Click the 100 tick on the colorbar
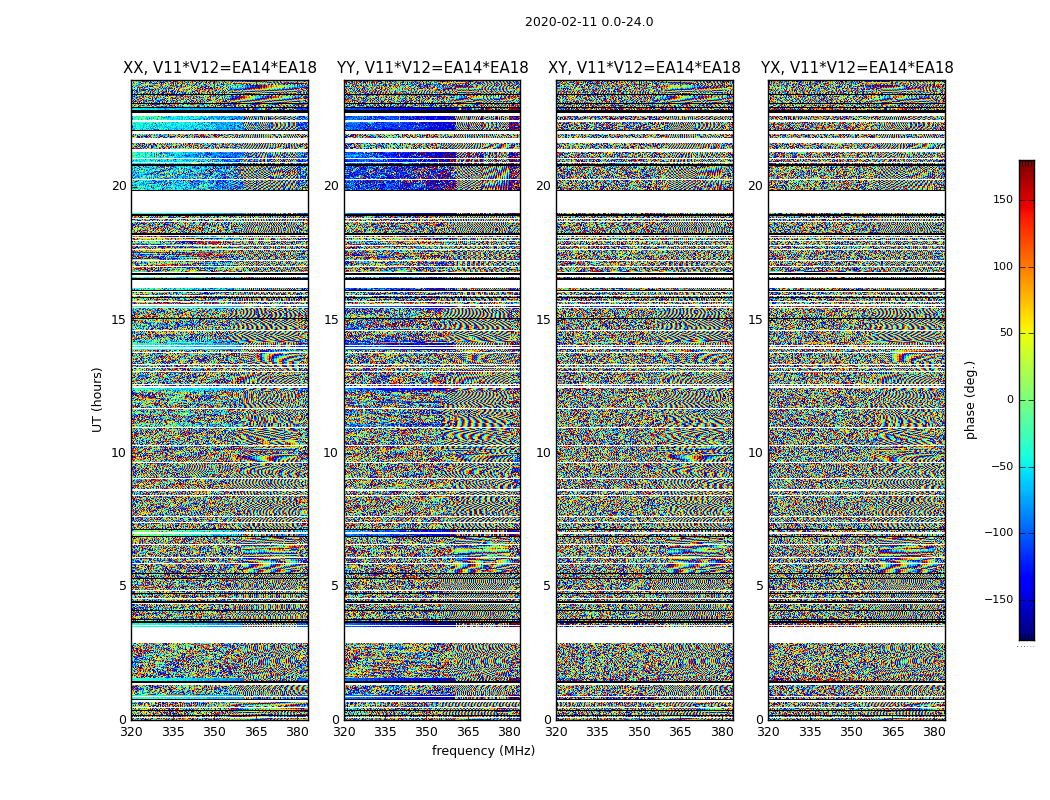Screen dimensions: 1050x800 (1003, 266)
